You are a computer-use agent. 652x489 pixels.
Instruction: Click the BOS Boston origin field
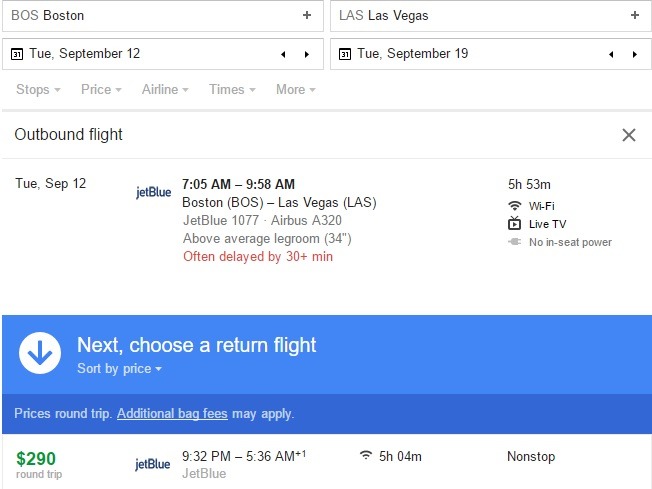[163, 16]
